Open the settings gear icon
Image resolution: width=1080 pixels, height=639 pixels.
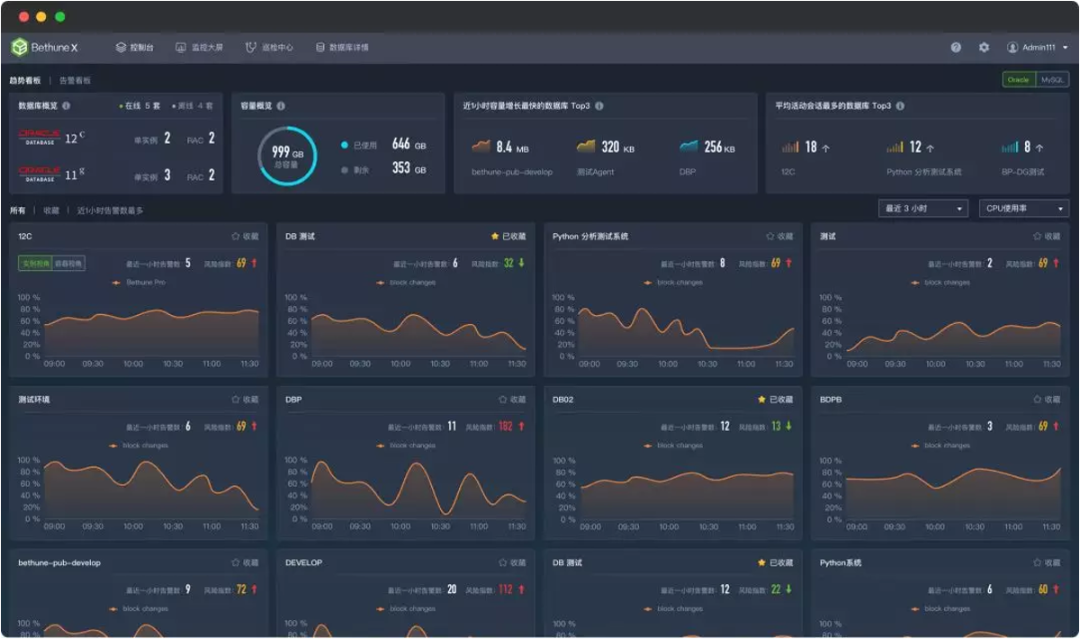click(984, 48)
